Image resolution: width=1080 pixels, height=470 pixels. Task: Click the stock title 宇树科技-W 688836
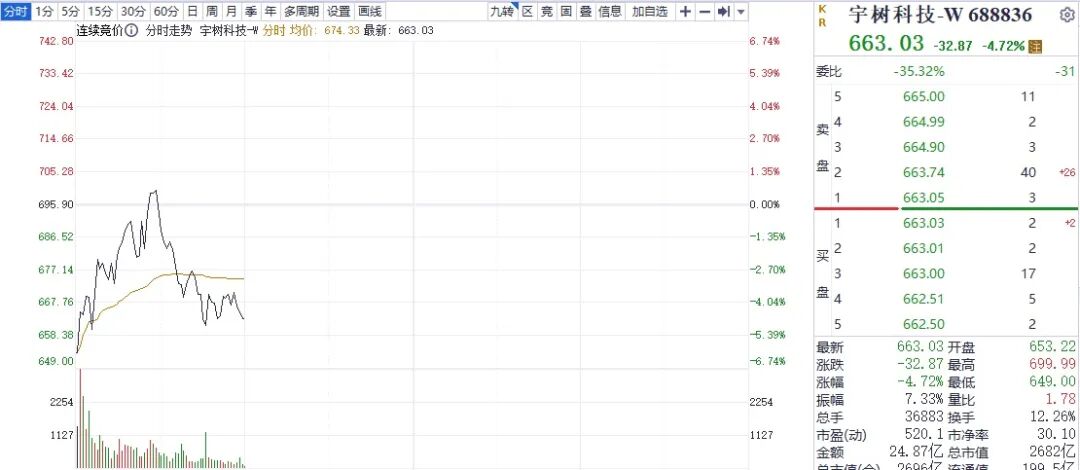pyautogui.click(x=939, y=15)
